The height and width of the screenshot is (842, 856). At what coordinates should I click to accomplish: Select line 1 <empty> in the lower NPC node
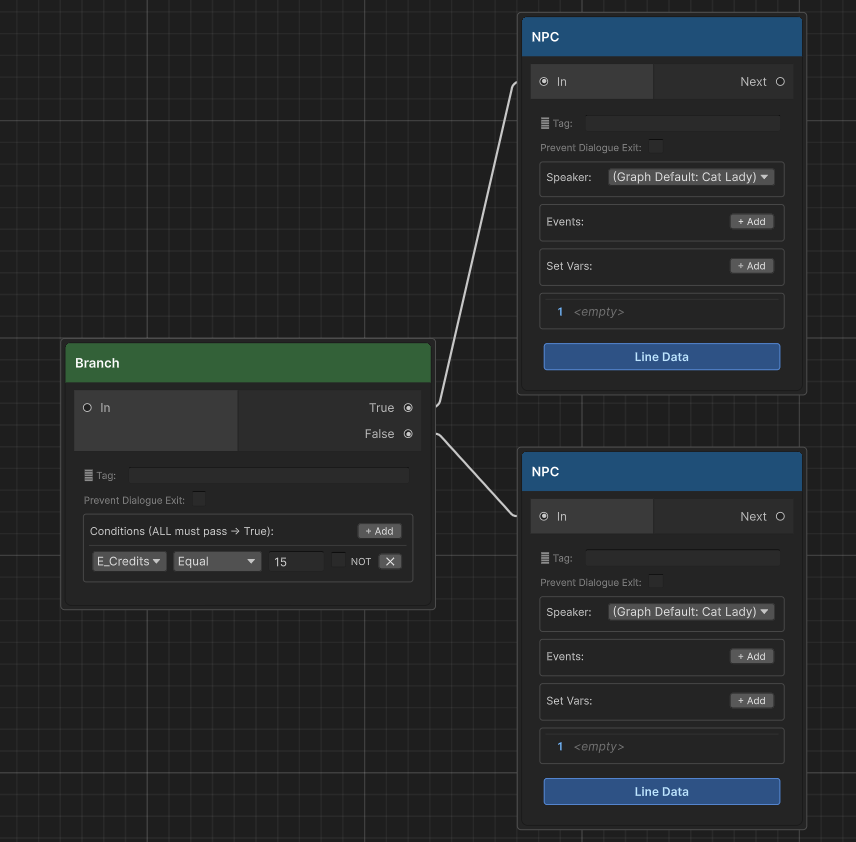(x=662, y=746)
